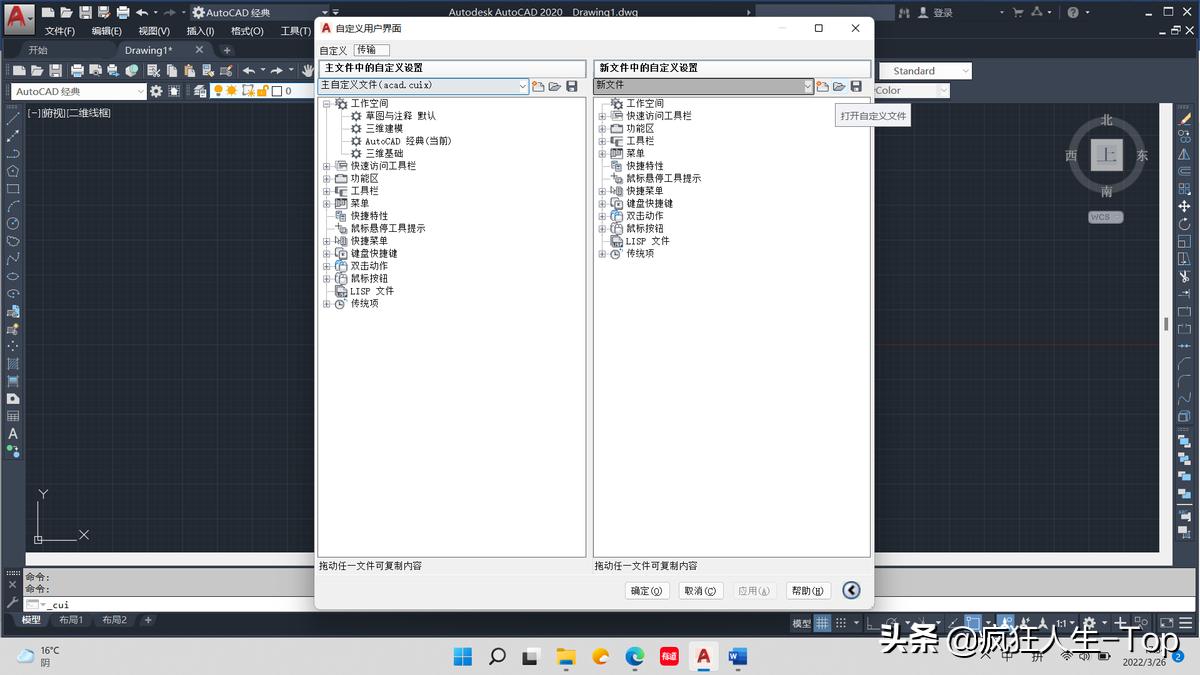Click the AutoCAD 经典(当前) workspace icon
This screenshot has height=675, width=1200.
tap(355, 140)
